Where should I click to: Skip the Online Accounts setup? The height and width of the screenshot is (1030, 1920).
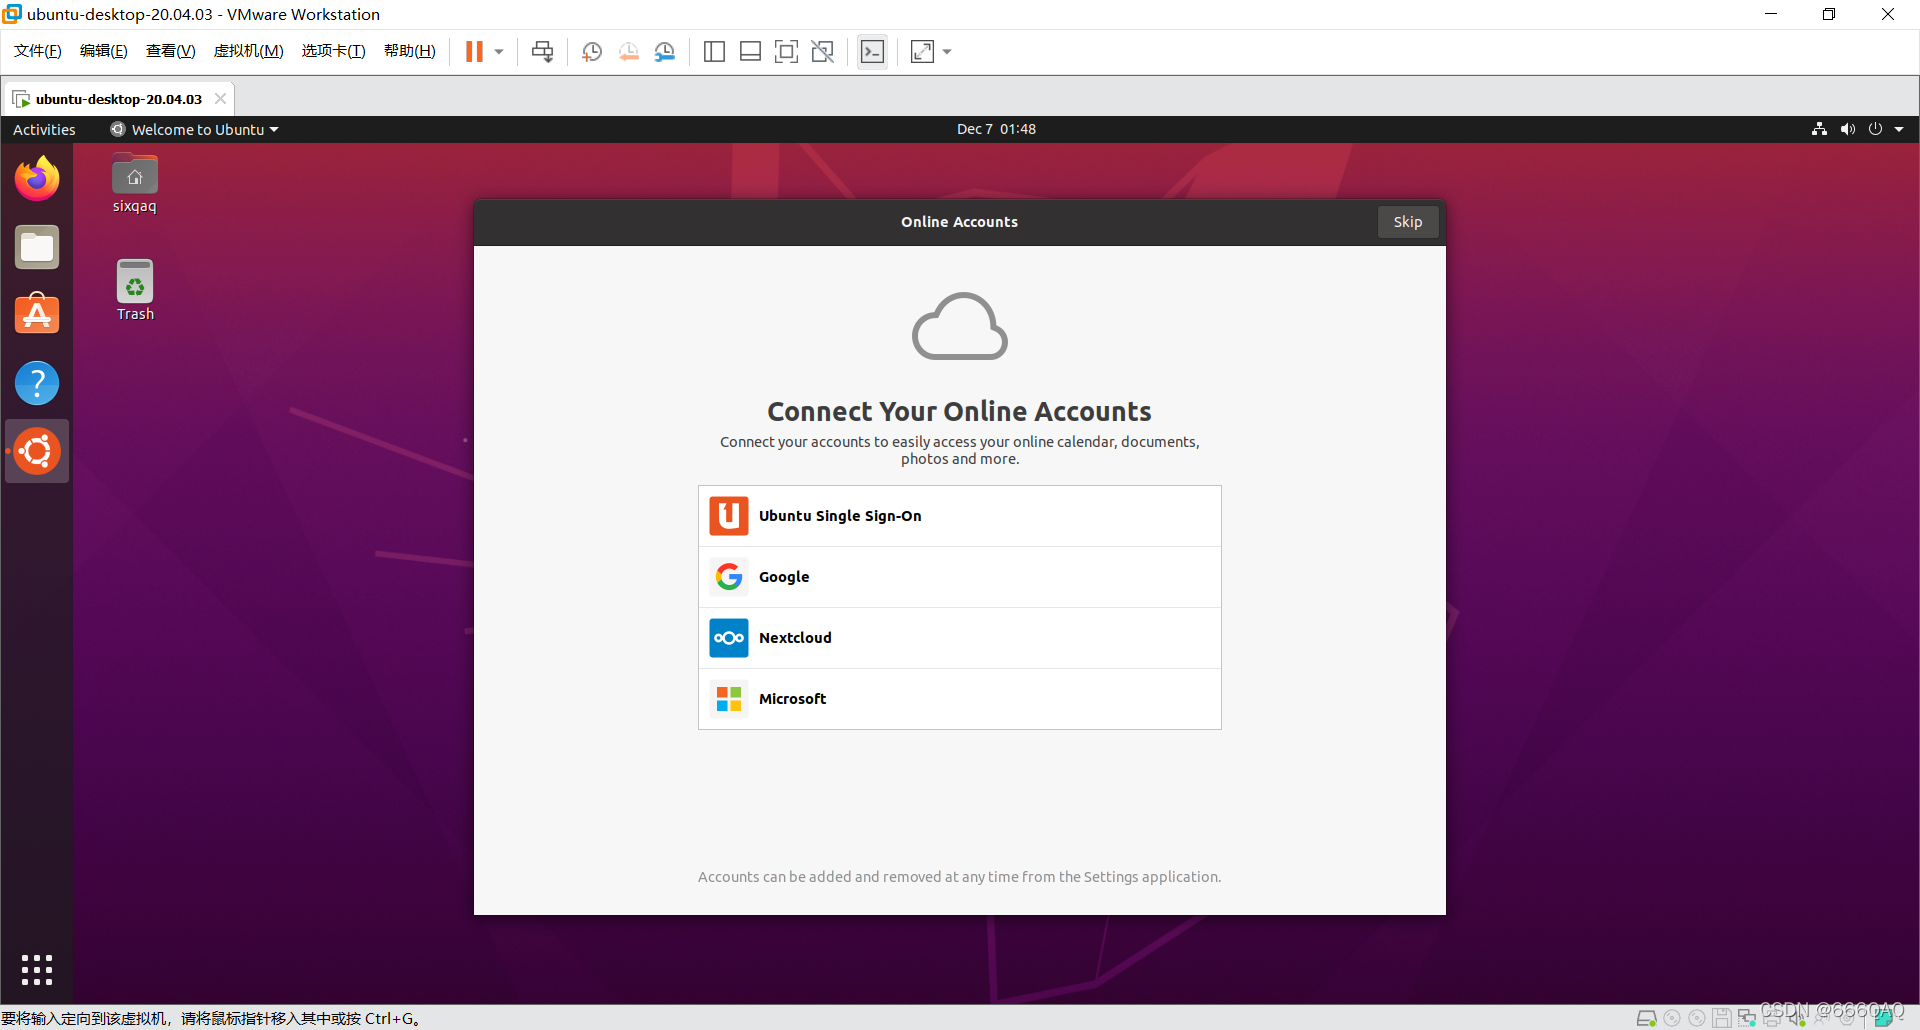[x=1407, y=222]
